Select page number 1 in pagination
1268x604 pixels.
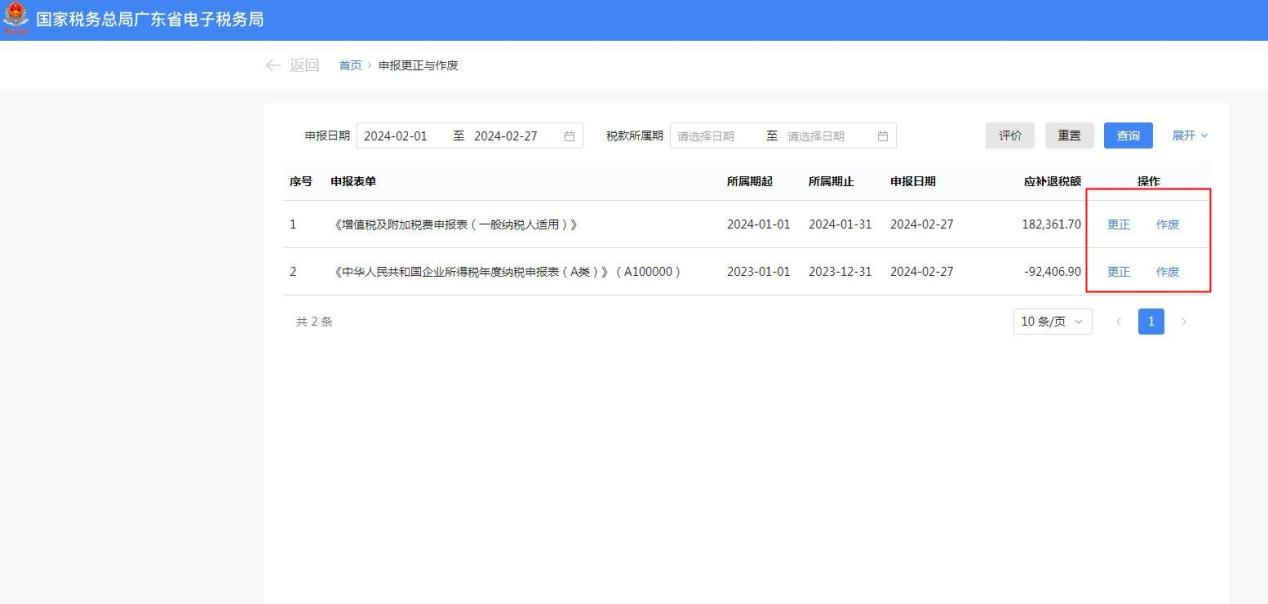(x=1151, y=322)
